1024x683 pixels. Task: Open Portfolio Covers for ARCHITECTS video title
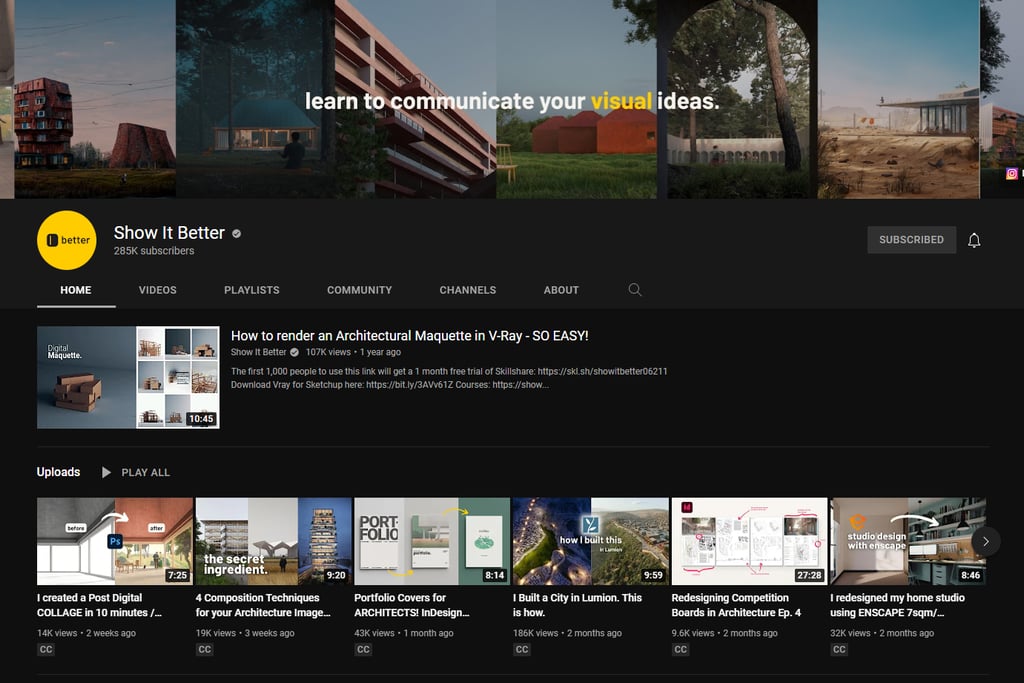(x=411, y=605)
